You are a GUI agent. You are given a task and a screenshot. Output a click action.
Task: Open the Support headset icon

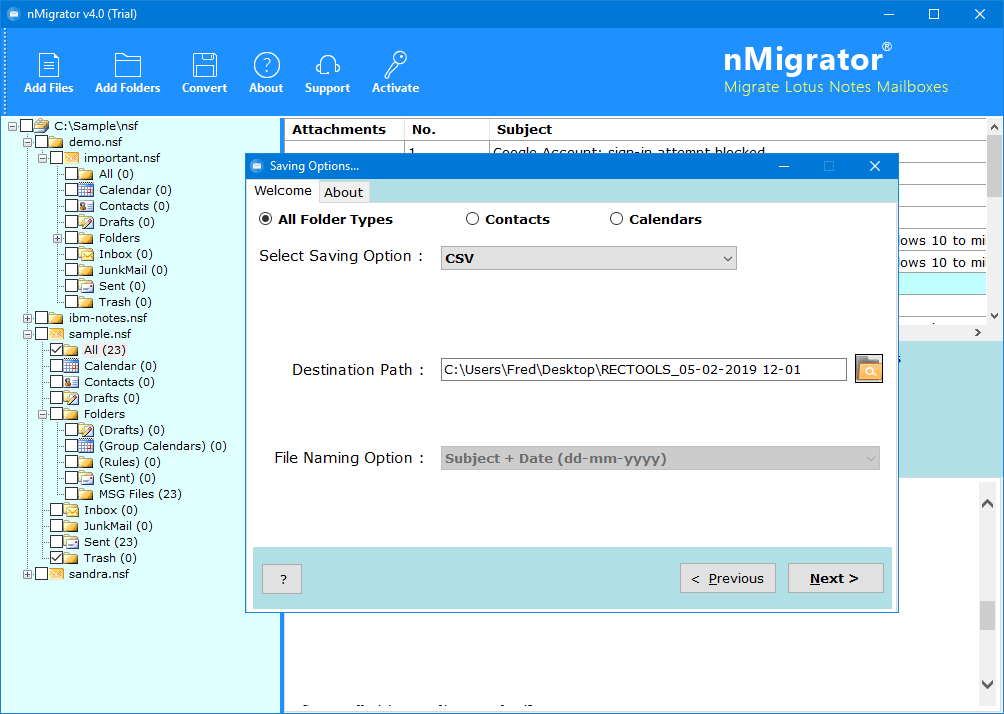pyautogui.click(x=327, y=65)
